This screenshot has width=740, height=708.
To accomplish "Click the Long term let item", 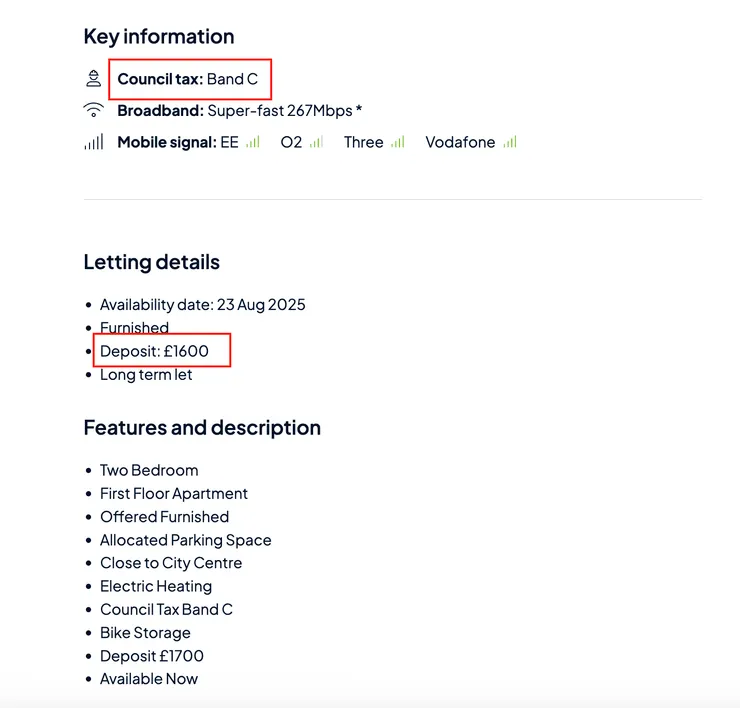I will tap(146, 374).
